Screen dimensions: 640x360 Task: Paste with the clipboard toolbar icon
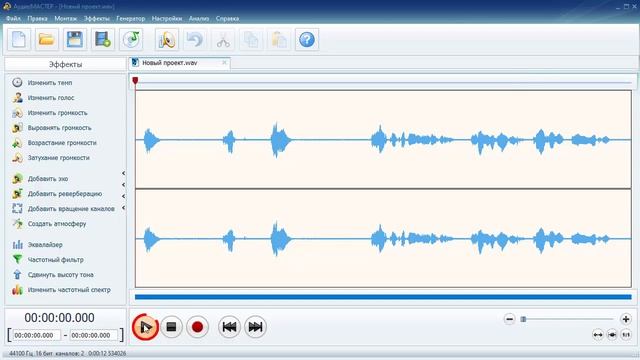279,40
